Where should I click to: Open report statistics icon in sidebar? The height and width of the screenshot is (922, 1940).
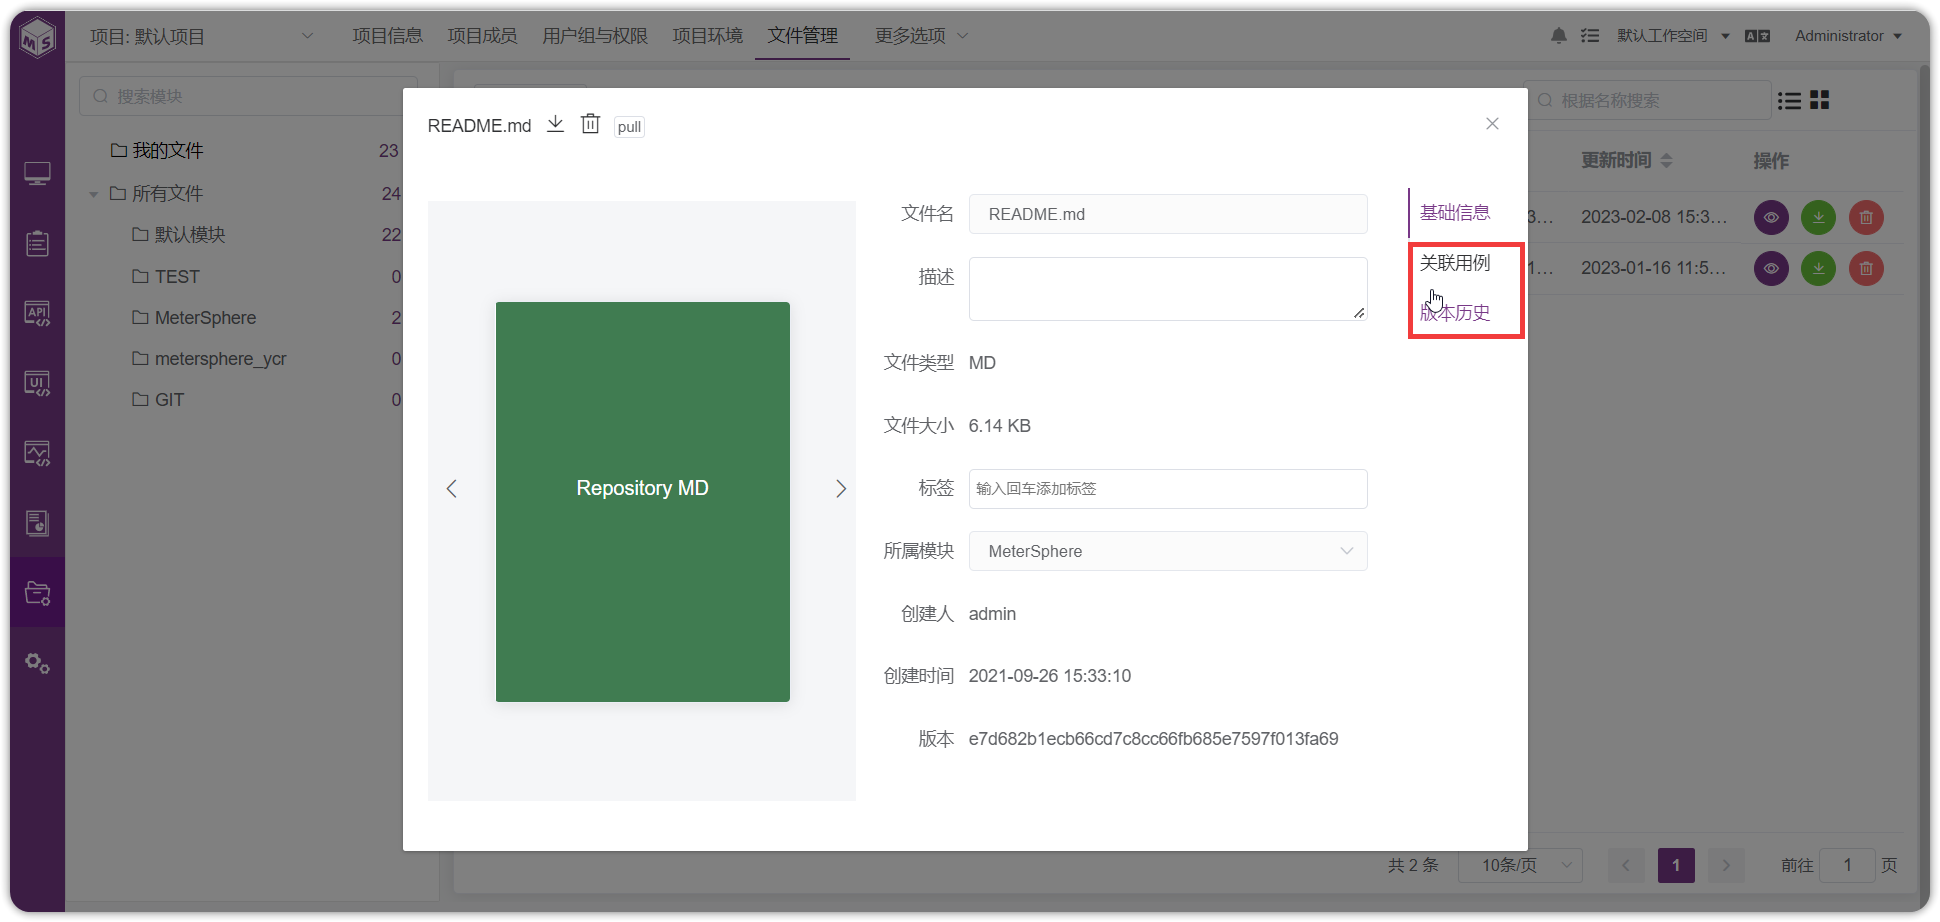click(x=38, y=524)
